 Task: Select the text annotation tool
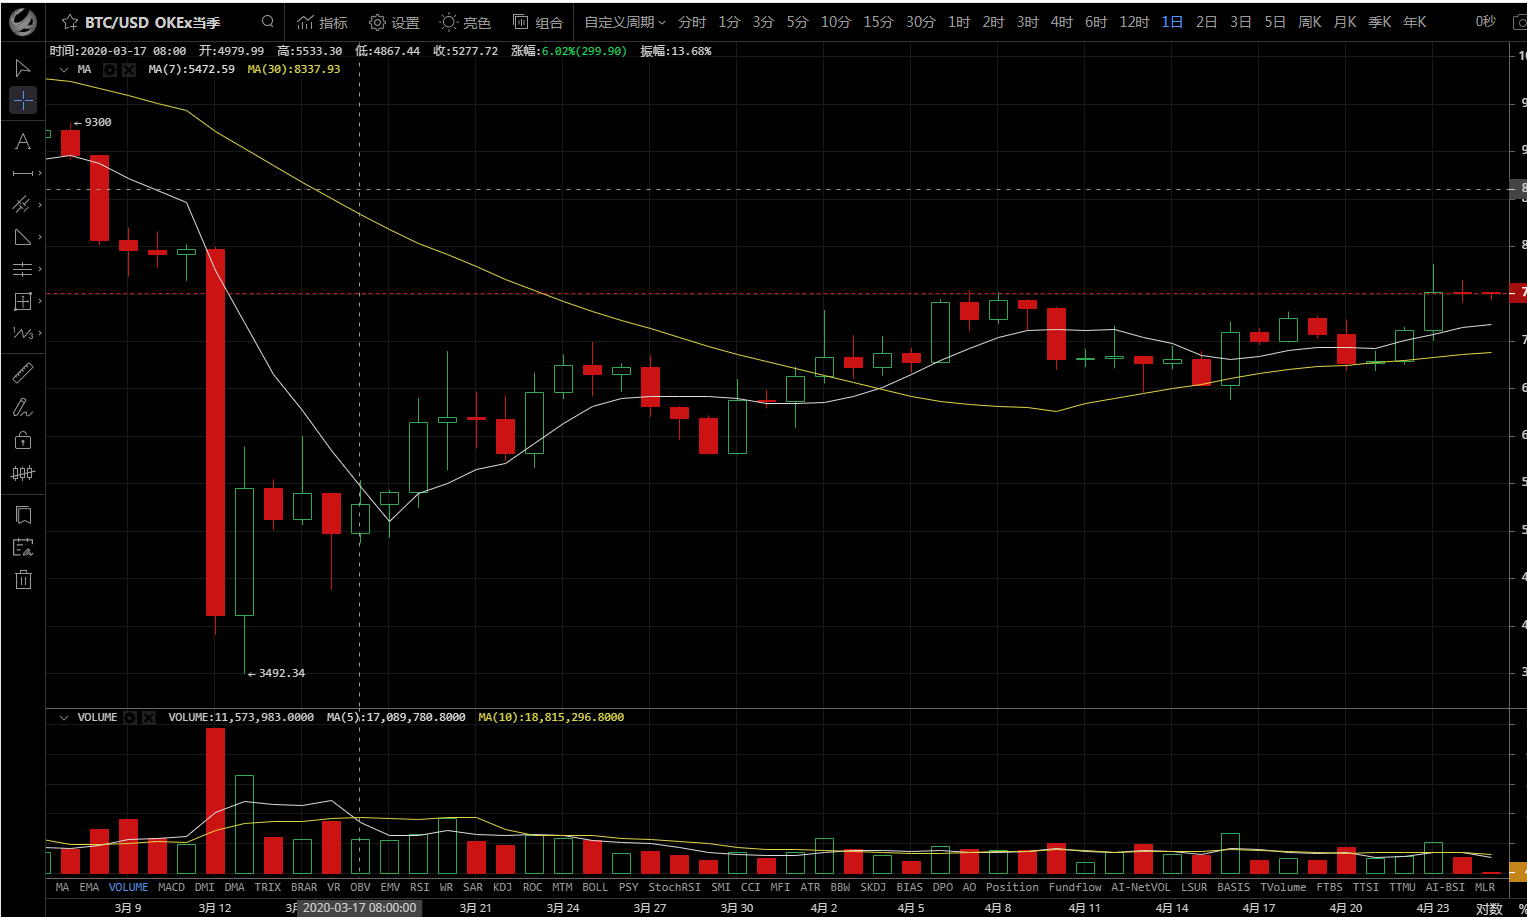click(22, 141)
